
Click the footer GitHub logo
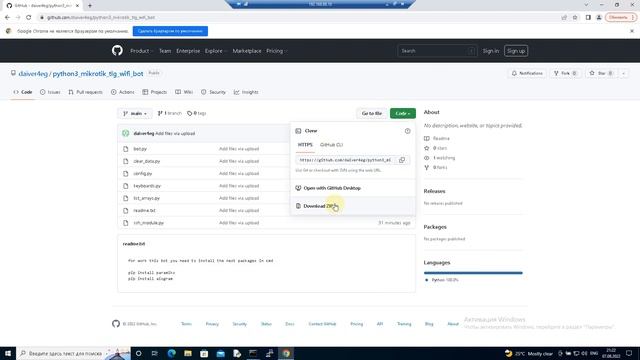tap(116, 324)
